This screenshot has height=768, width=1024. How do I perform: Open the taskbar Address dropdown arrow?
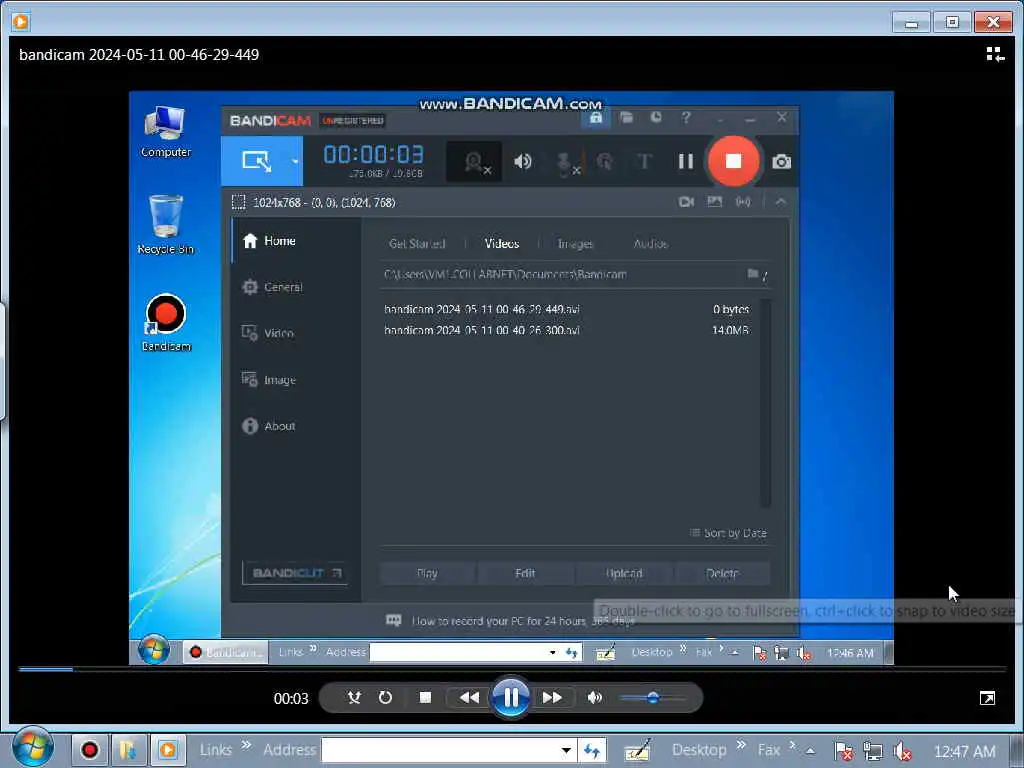(x=566, y=750)
